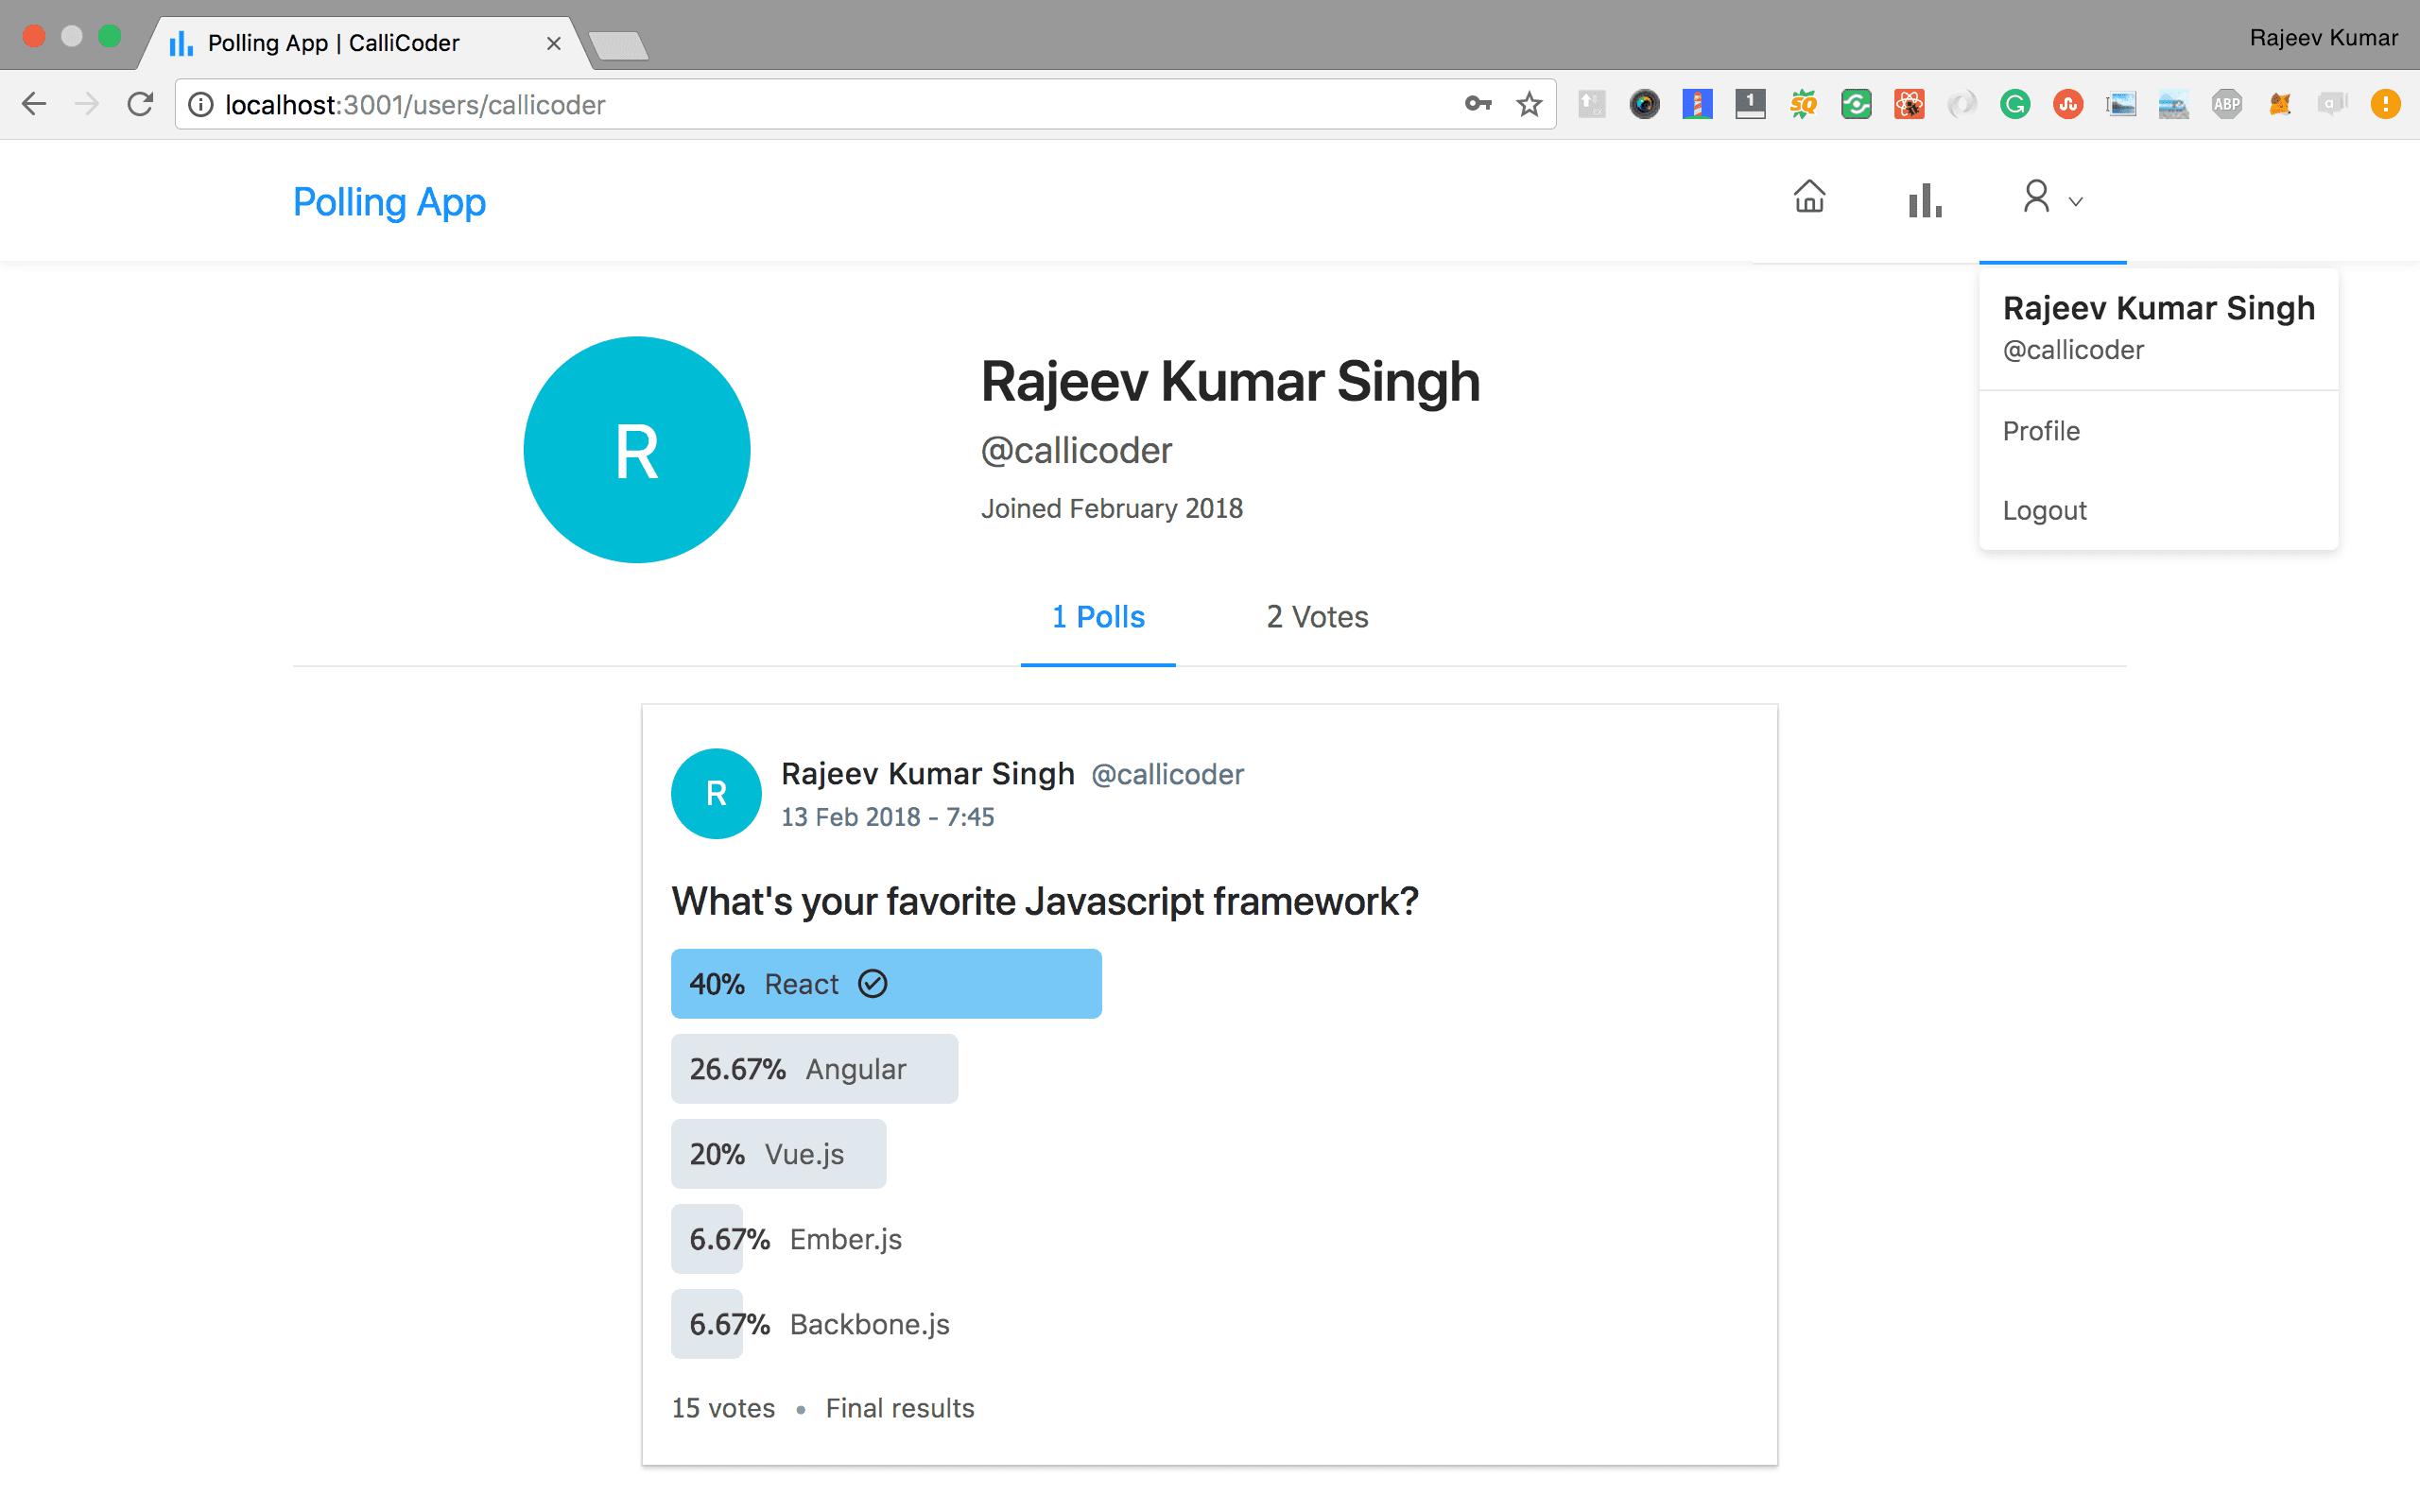Reload the page using the refresh icon
Image resolution: width=2420 pixels, height=1512 pixels.
point(140,104)
